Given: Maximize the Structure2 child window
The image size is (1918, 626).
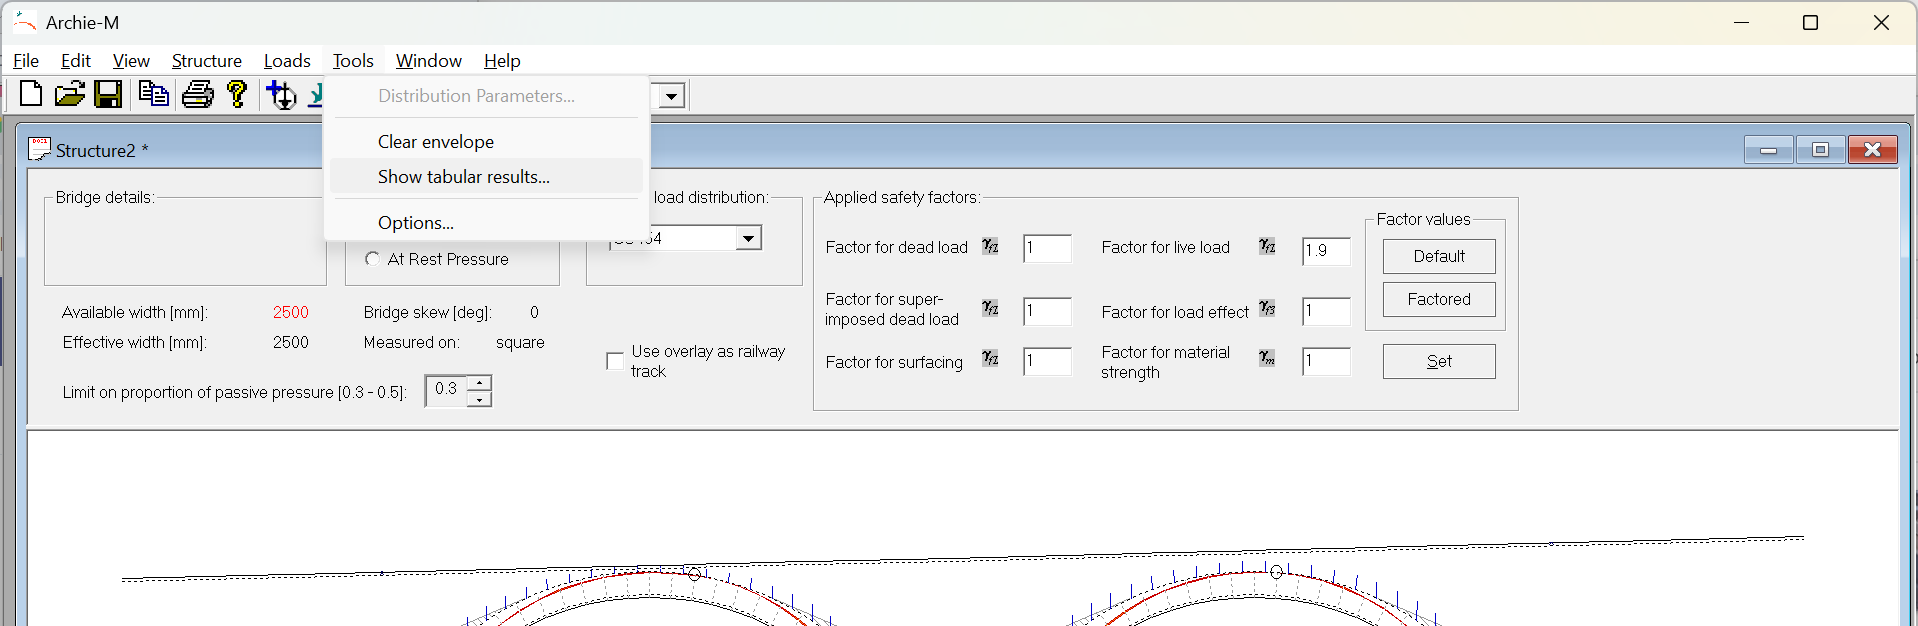Looking at the screenshot, I should coord(1821,150).
